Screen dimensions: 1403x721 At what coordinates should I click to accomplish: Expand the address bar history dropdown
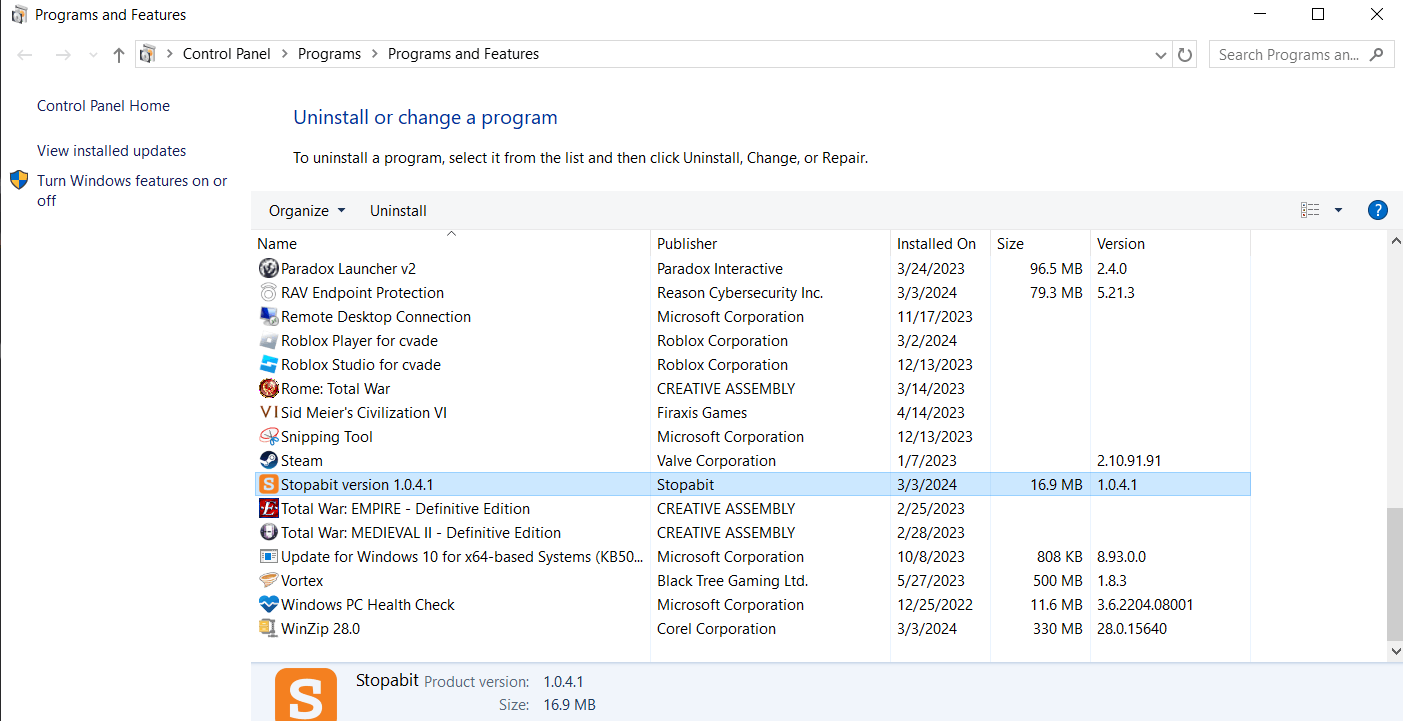[x=1161, y=55]
